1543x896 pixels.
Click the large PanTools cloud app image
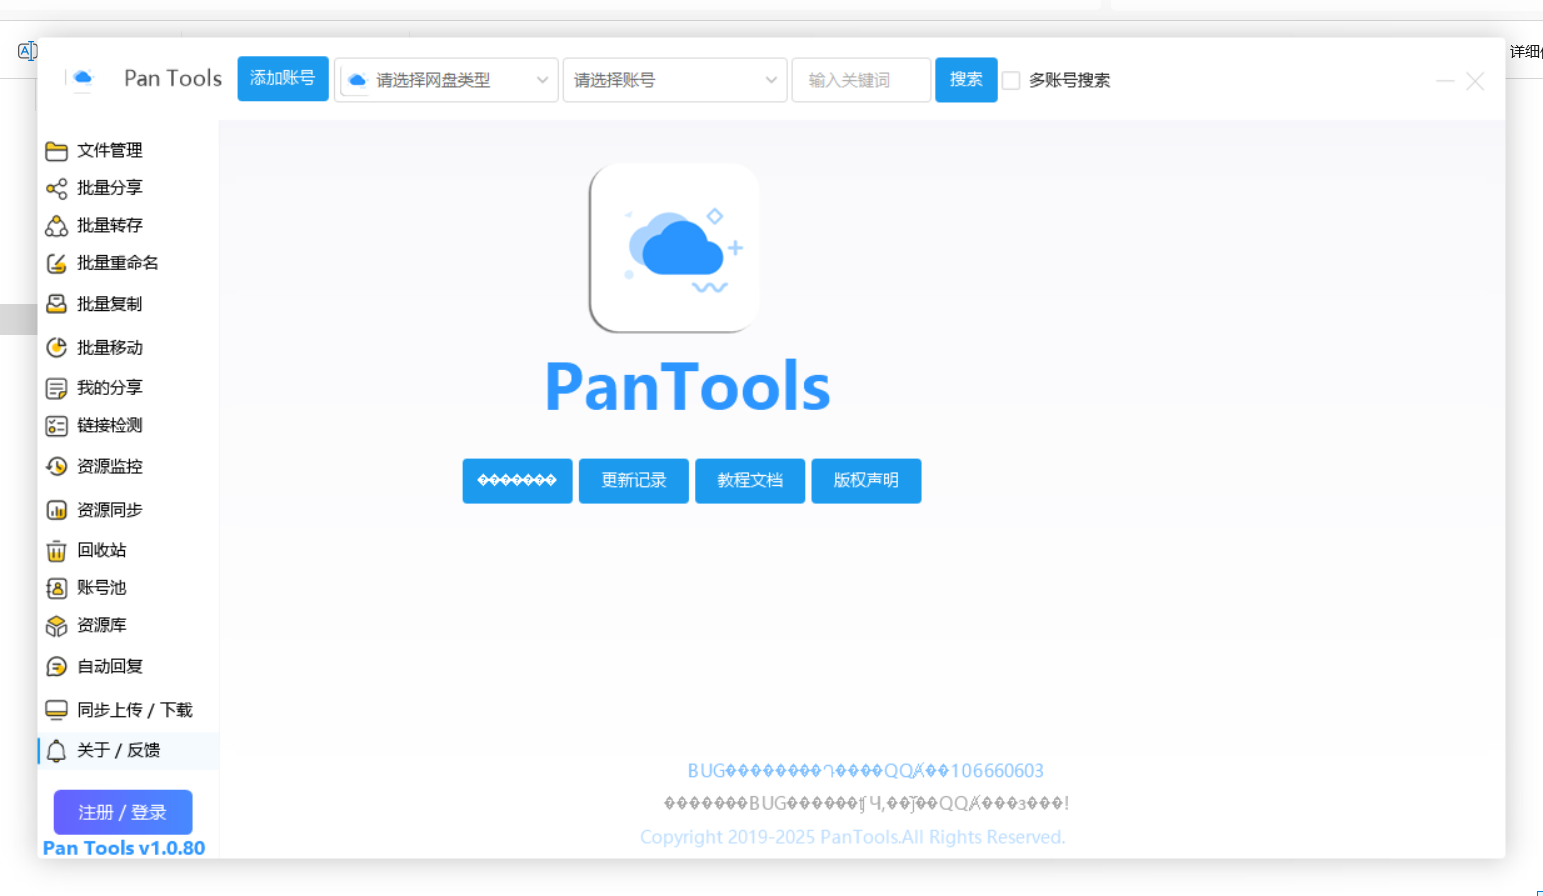pos(674,248)
